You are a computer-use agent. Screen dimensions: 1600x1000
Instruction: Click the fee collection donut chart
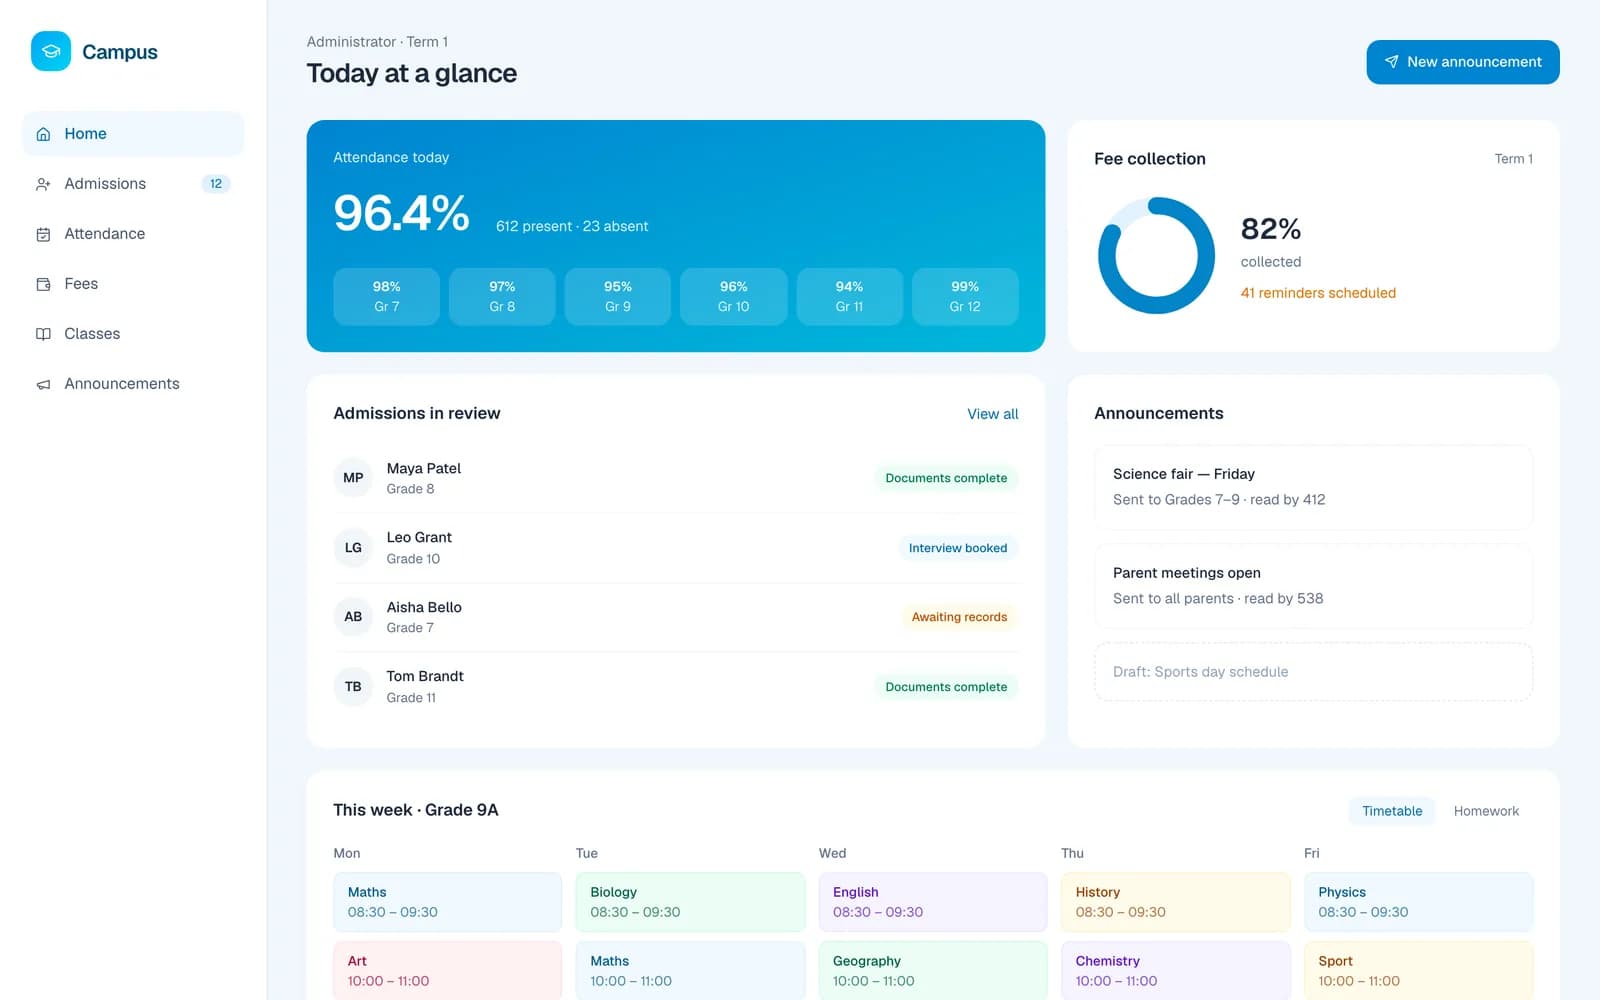pyautogui.click(x=1156, y=255)
